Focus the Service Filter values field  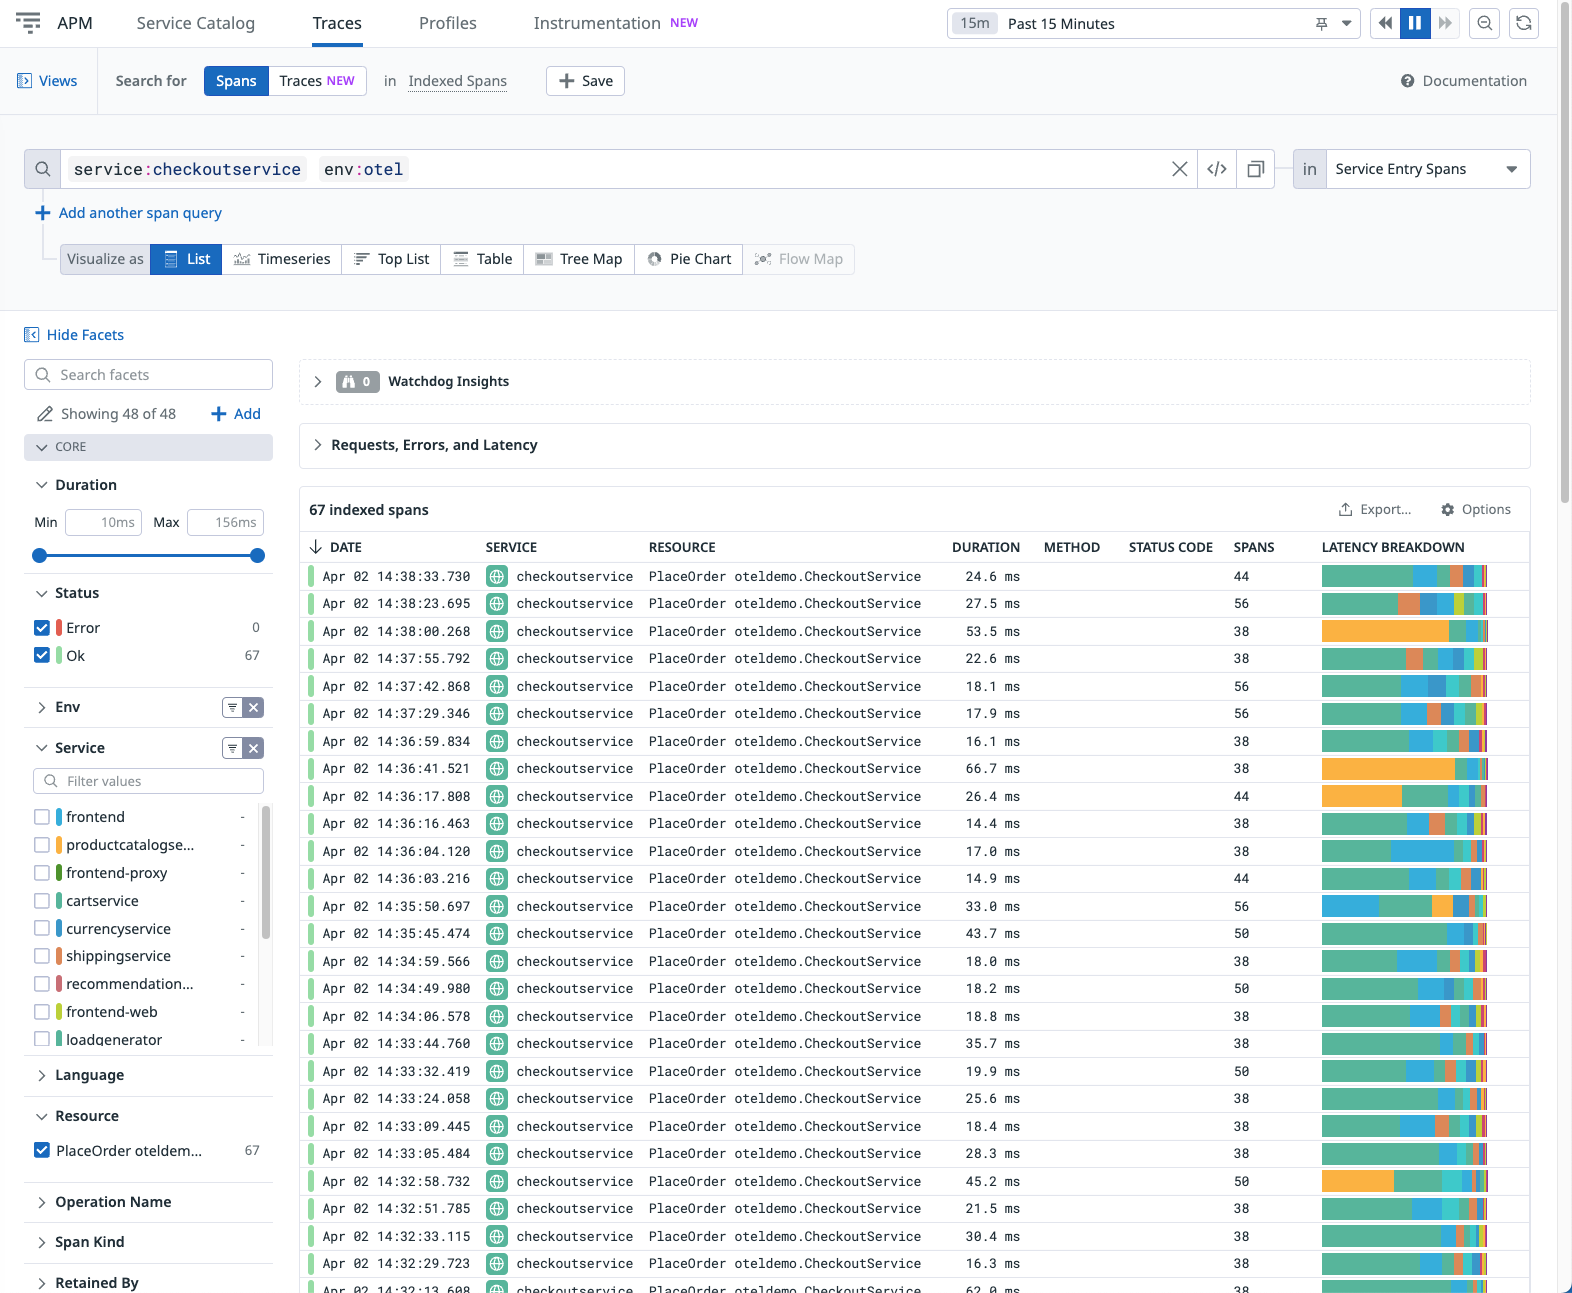149,781
